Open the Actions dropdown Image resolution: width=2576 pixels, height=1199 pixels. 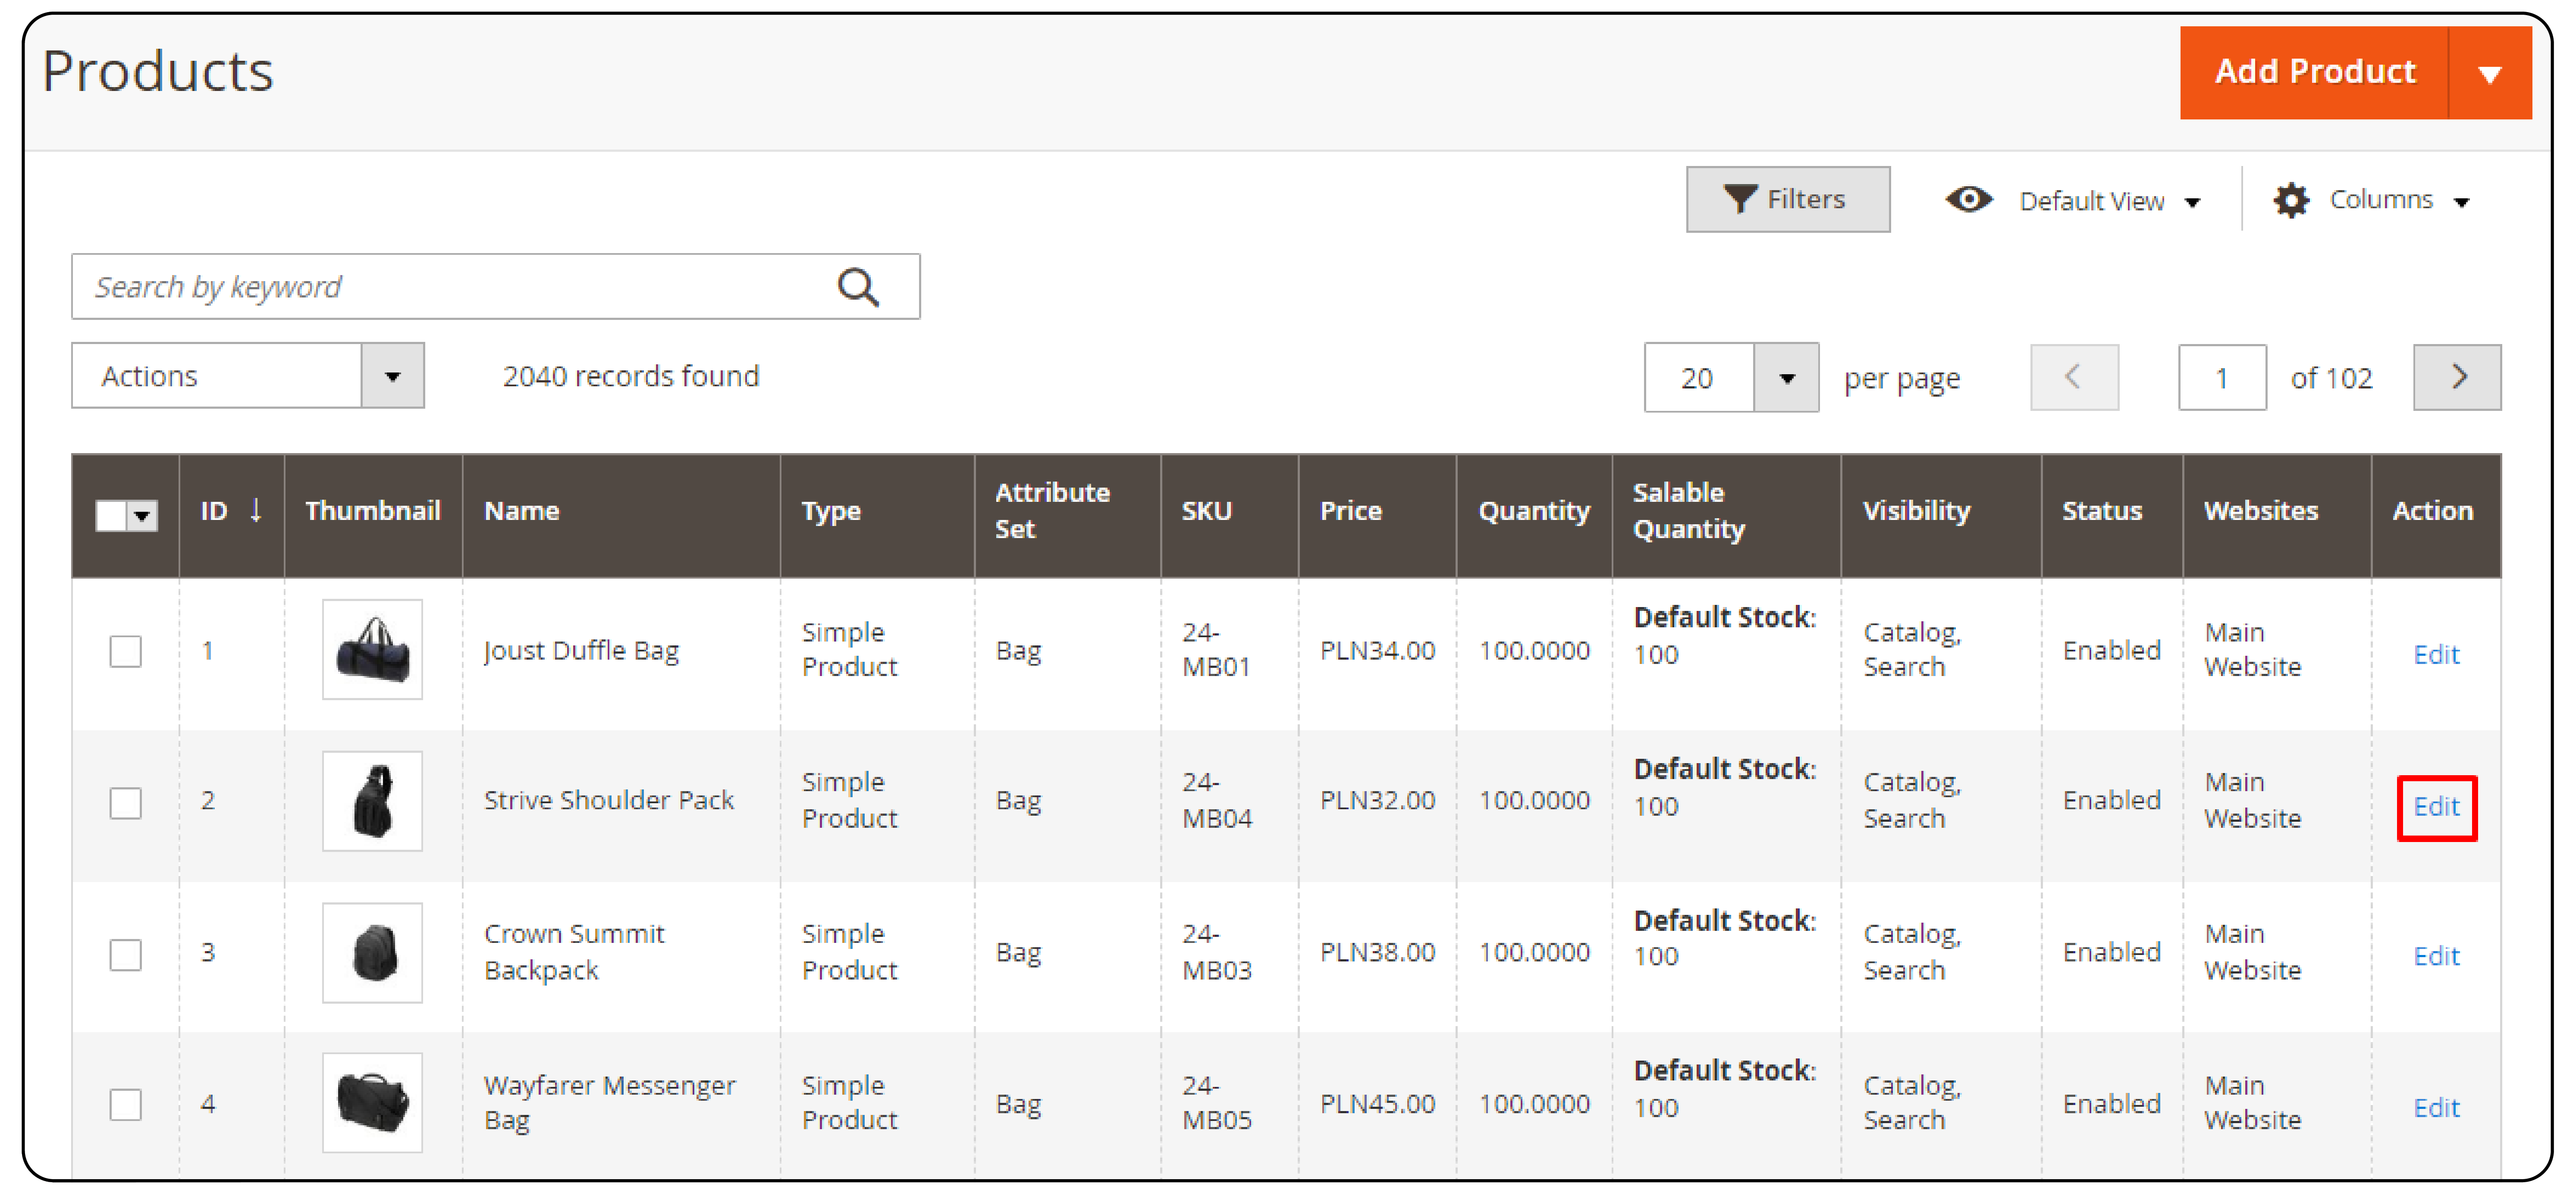[x=247, y=376]
